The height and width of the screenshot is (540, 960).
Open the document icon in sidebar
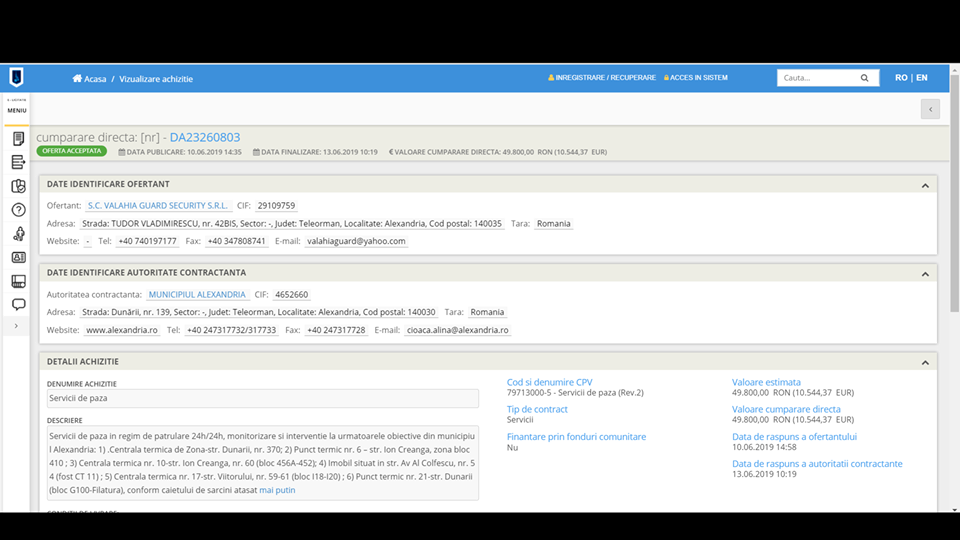[x=18, y=138]
